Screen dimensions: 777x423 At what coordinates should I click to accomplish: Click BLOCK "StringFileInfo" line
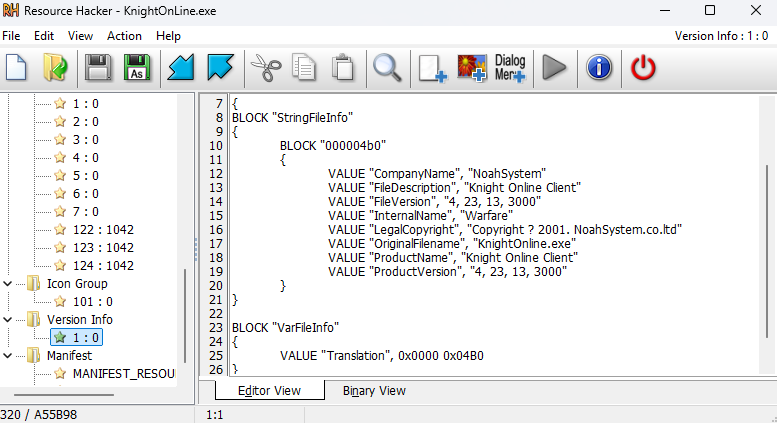(292, 118)
